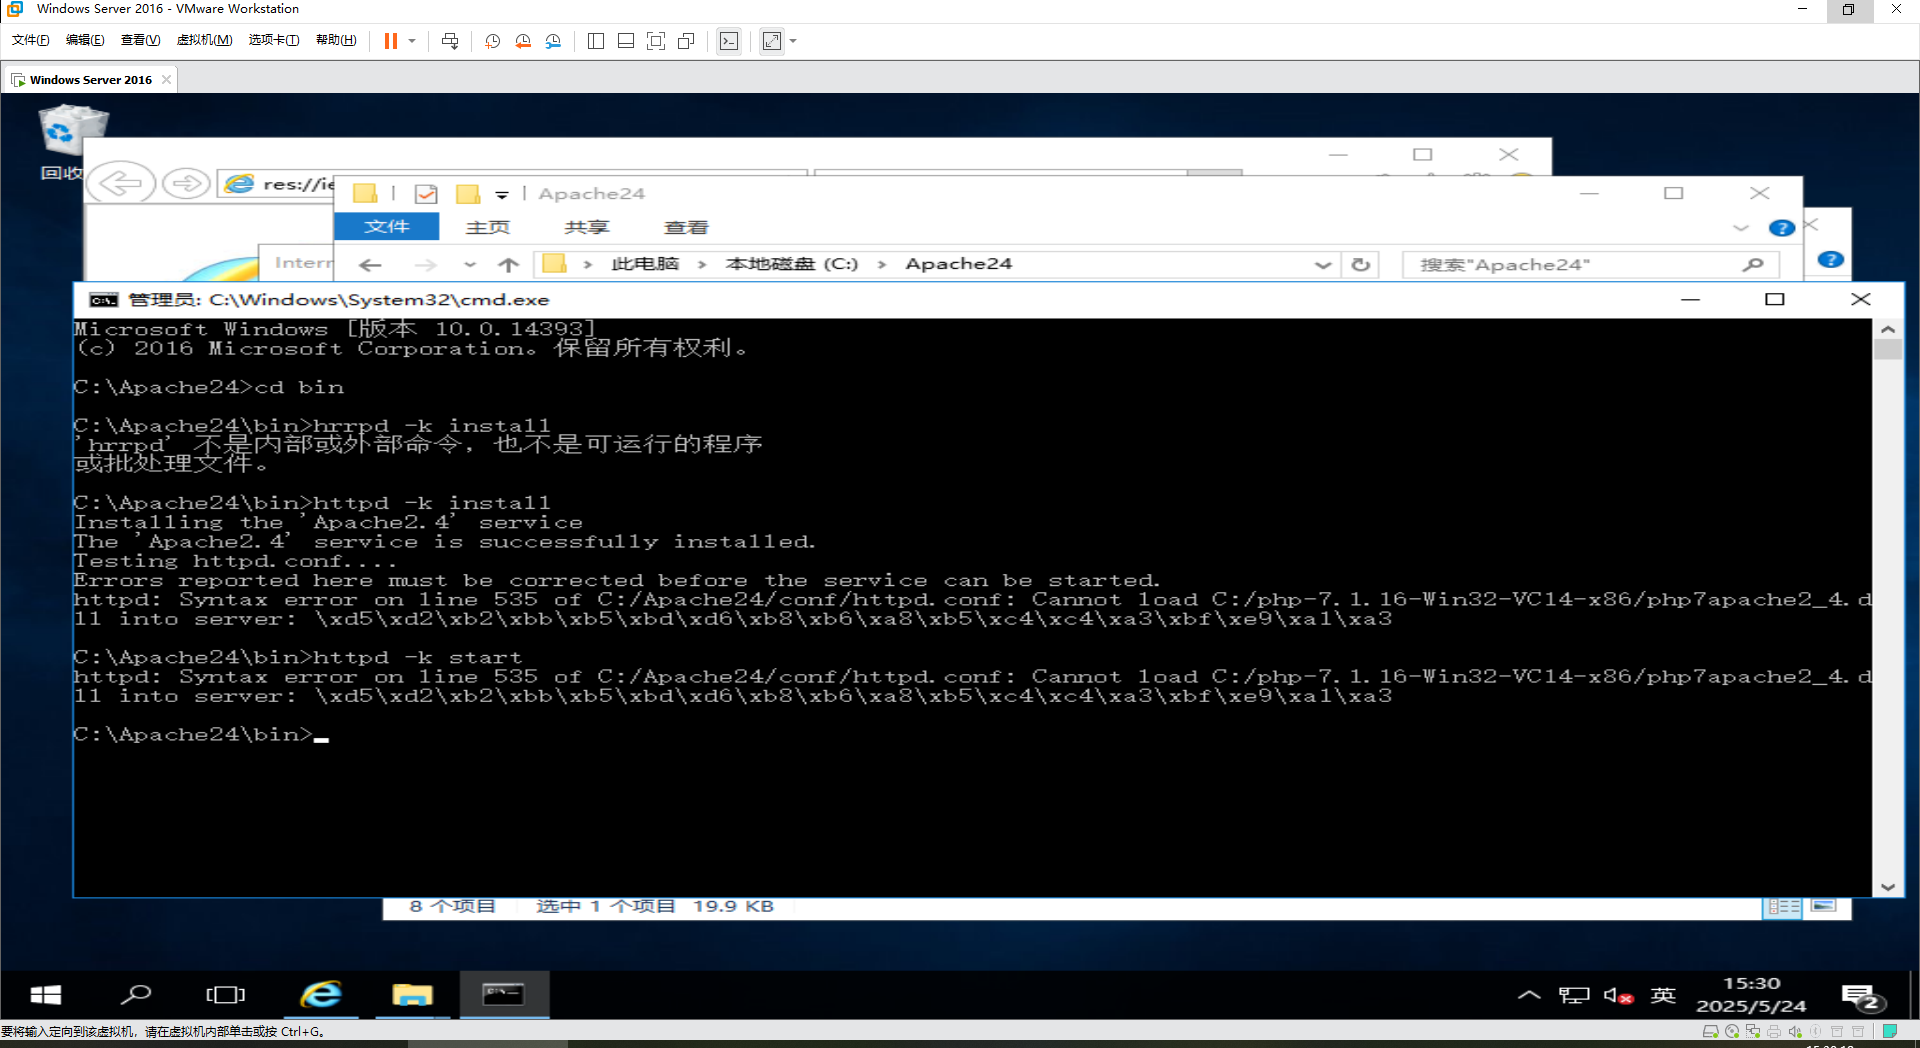Click the network icon in the system tray

click(1574, 995)
